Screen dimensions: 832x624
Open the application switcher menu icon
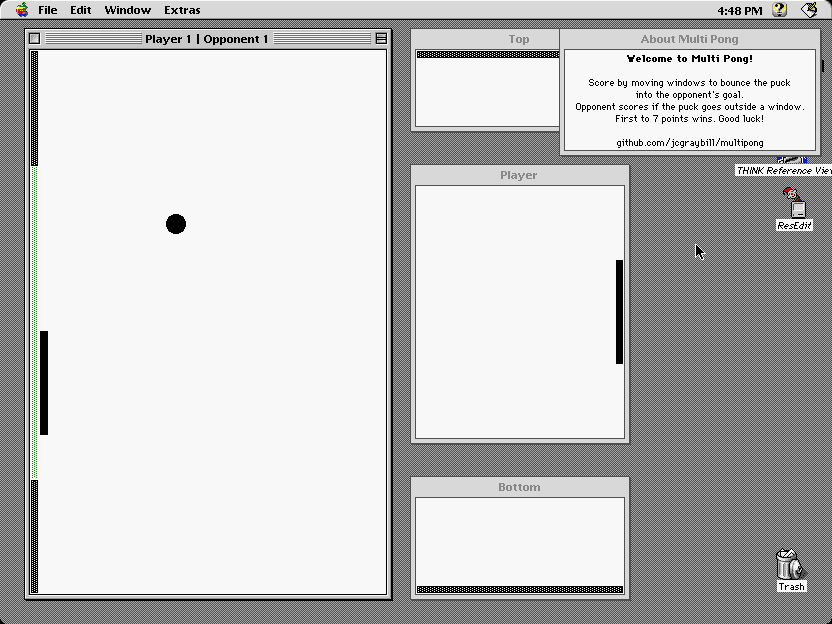point(809,10)
